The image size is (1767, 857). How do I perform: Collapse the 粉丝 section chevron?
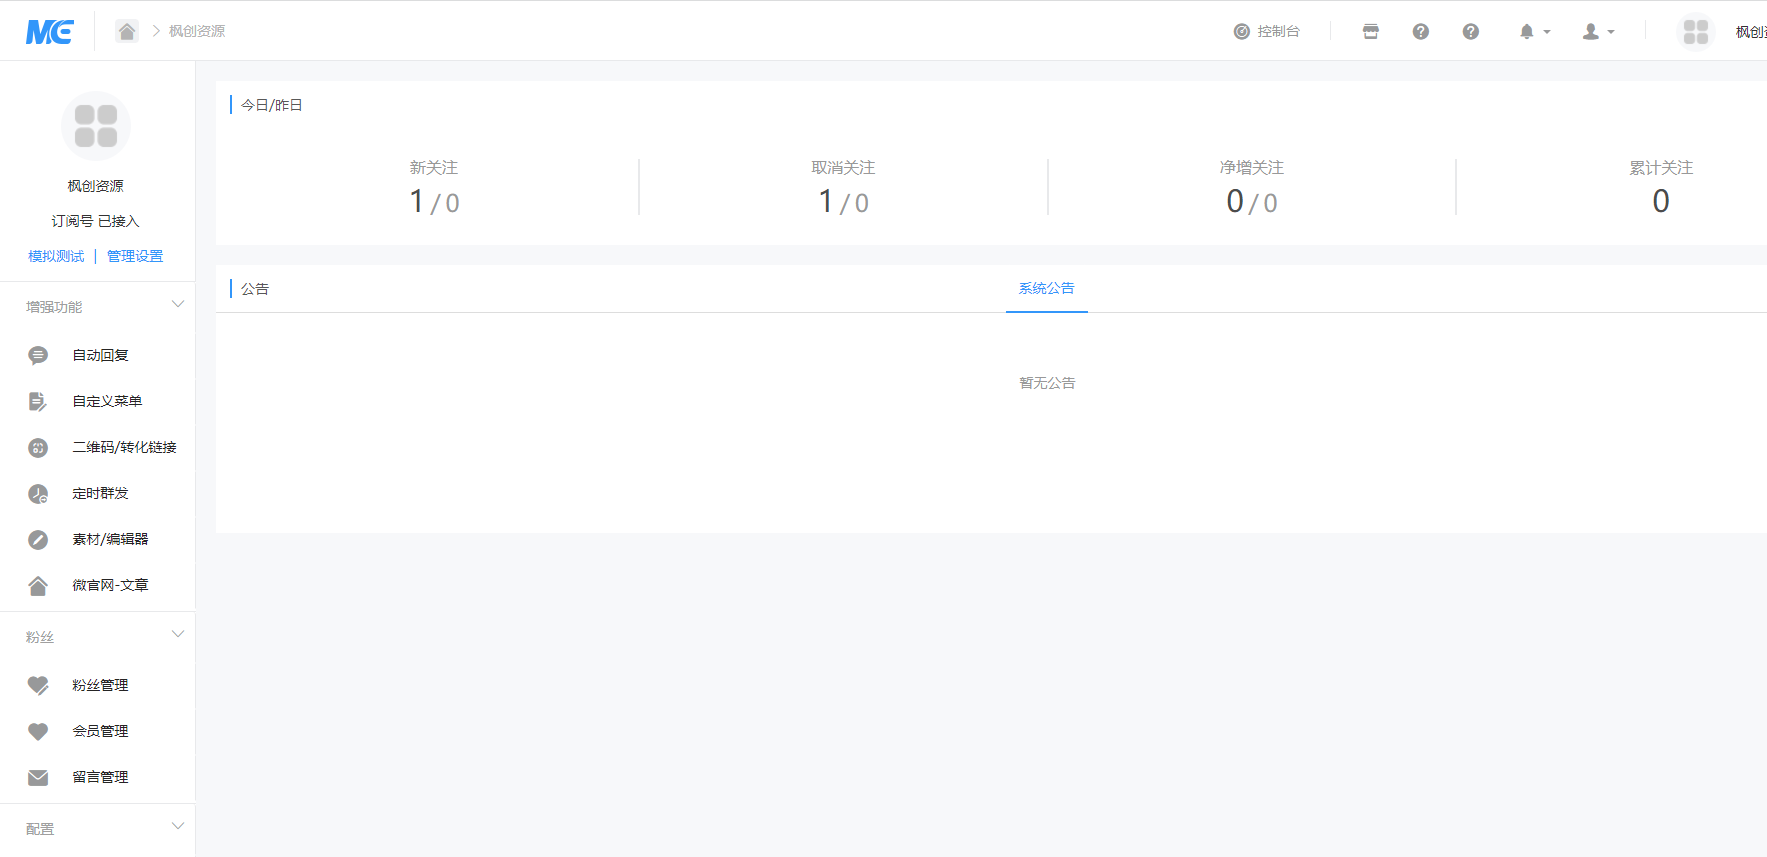pos(178,635)
